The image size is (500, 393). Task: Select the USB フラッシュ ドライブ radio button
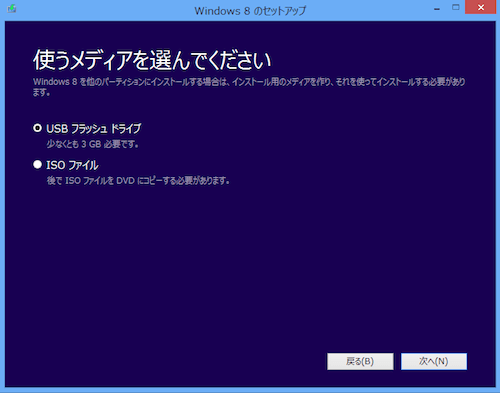pos(38,128)
